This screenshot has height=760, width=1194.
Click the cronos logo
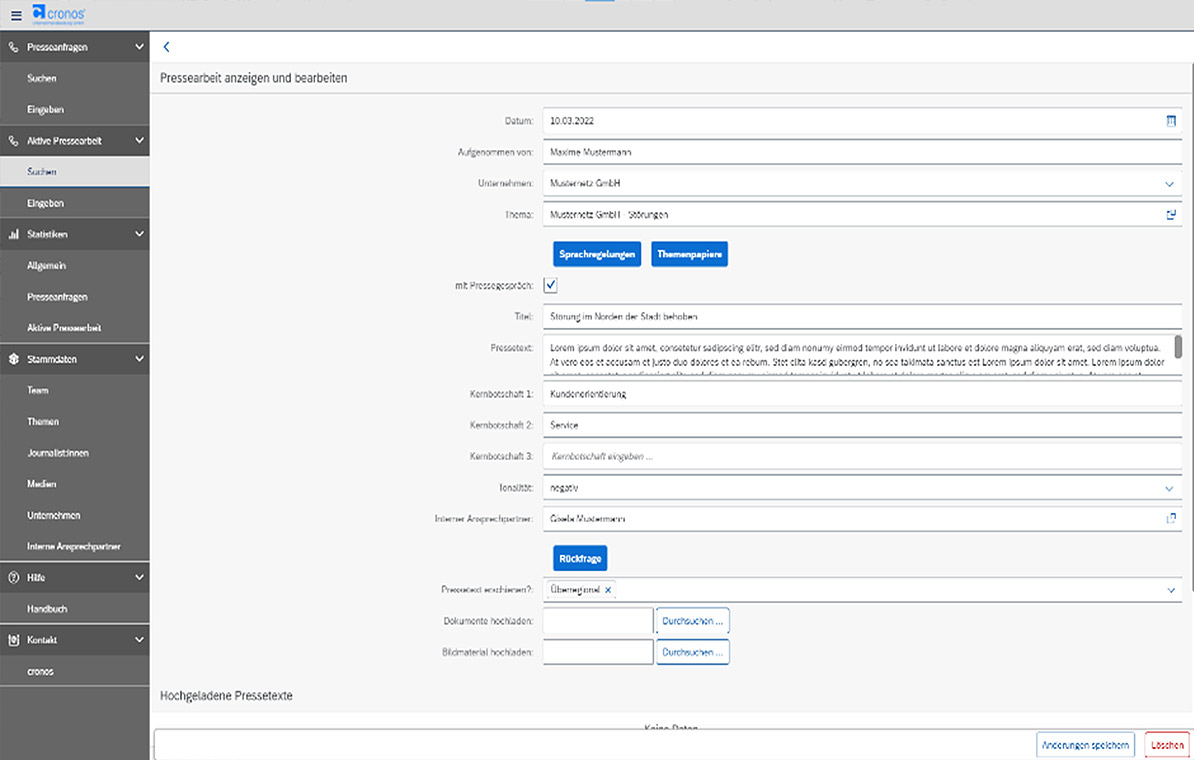pos(58,13)
